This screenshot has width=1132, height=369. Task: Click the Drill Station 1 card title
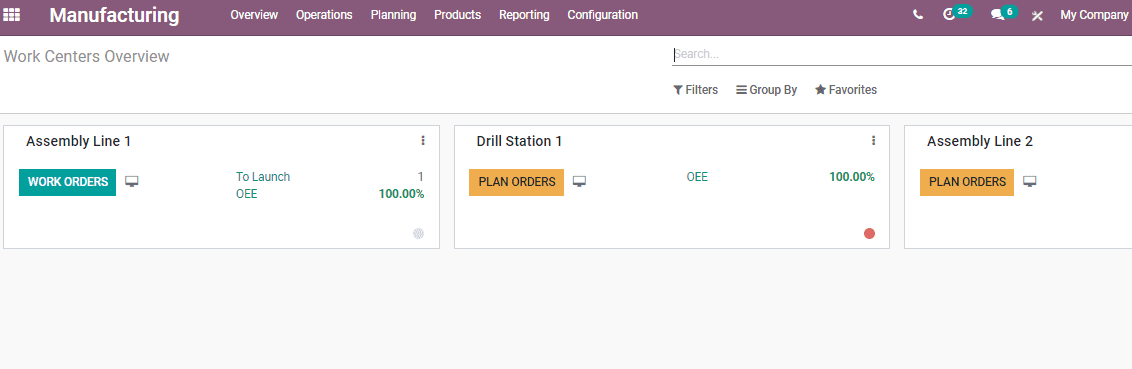[519, 142]
